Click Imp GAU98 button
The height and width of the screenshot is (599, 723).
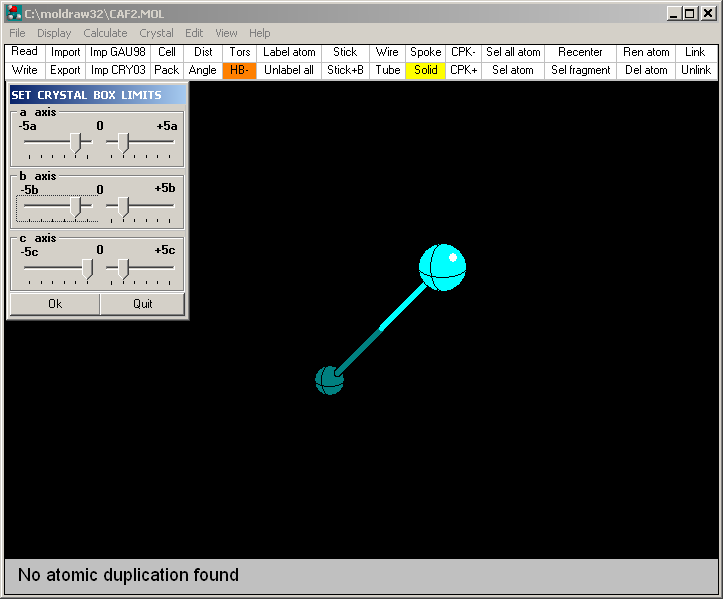coord(118,52)
